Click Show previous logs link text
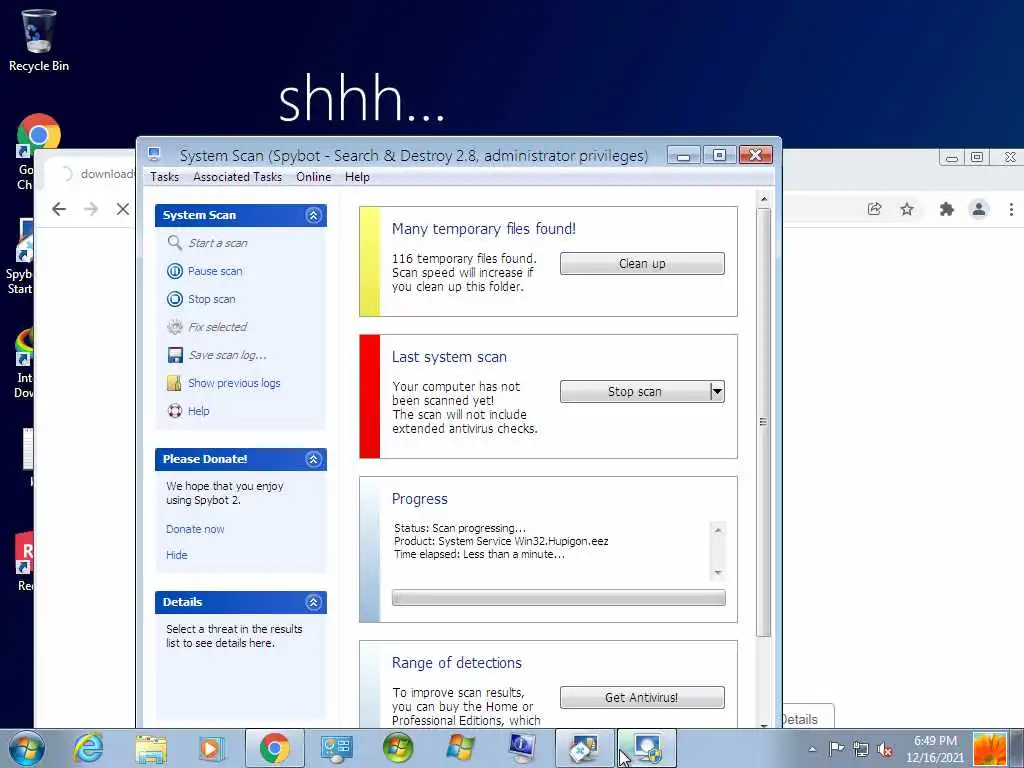Viewport: 1024px width, 768px height. point(234,383)
